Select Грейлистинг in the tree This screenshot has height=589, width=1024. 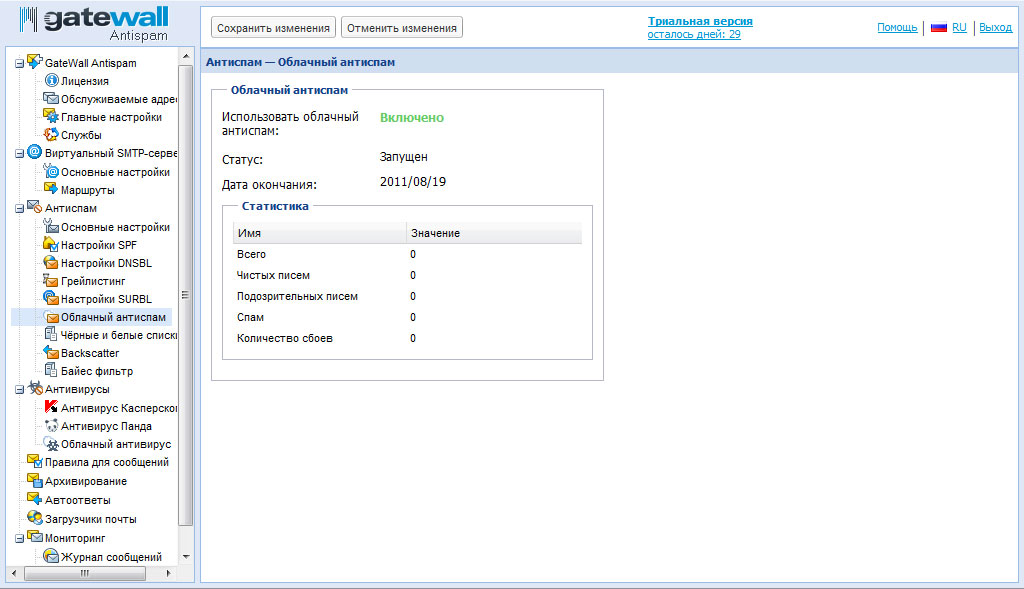[93, 281]
